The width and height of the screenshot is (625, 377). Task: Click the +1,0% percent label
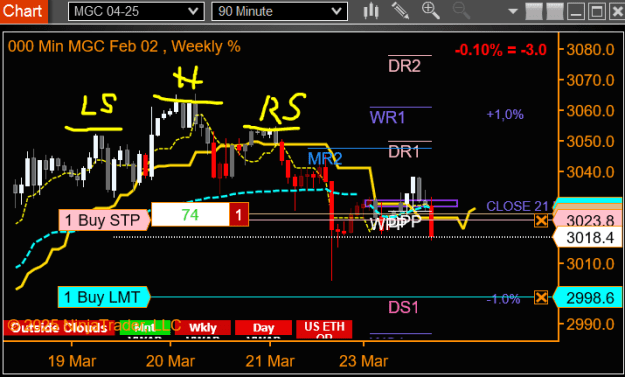(505, 115)
